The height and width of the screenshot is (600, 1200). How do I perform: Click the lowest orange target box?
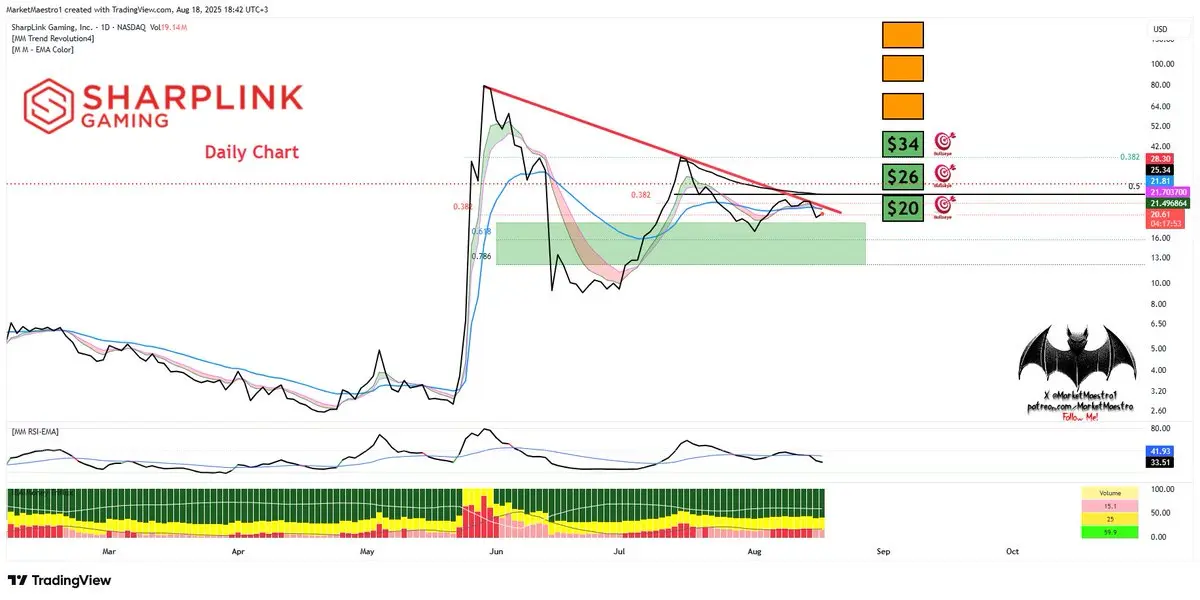[x=902, y=106]
